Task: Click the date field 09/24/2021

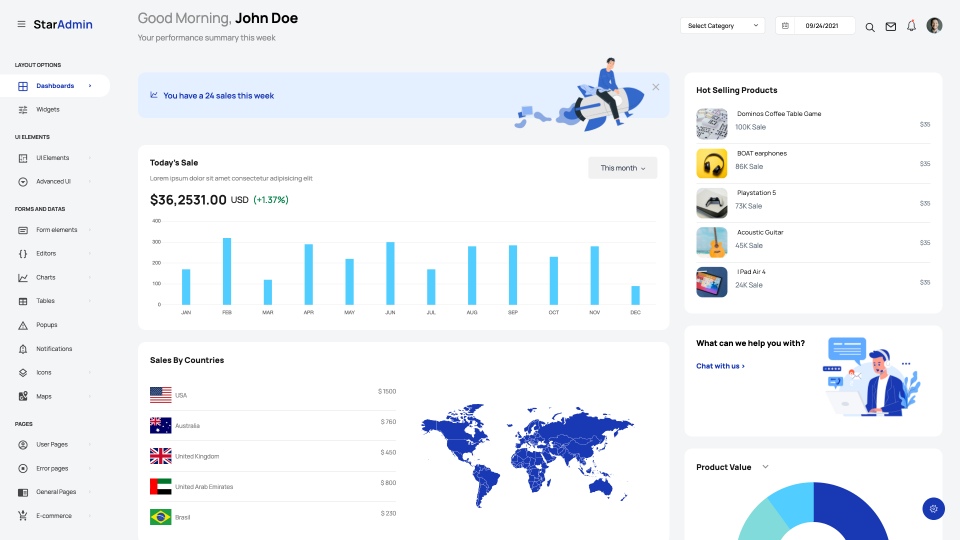Action: click(822, 26)
